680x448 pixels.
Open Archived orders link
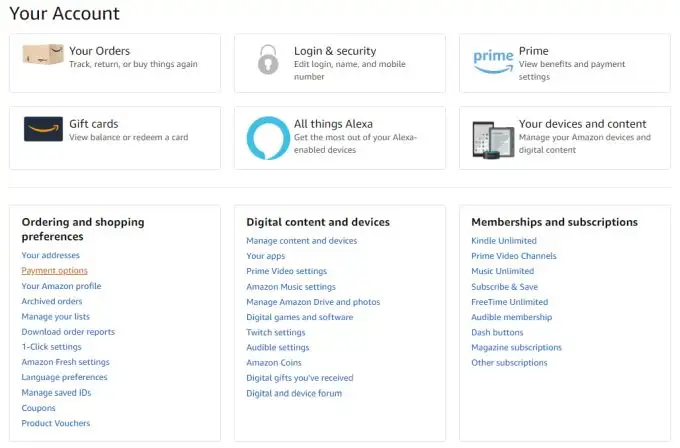point(52,301)
